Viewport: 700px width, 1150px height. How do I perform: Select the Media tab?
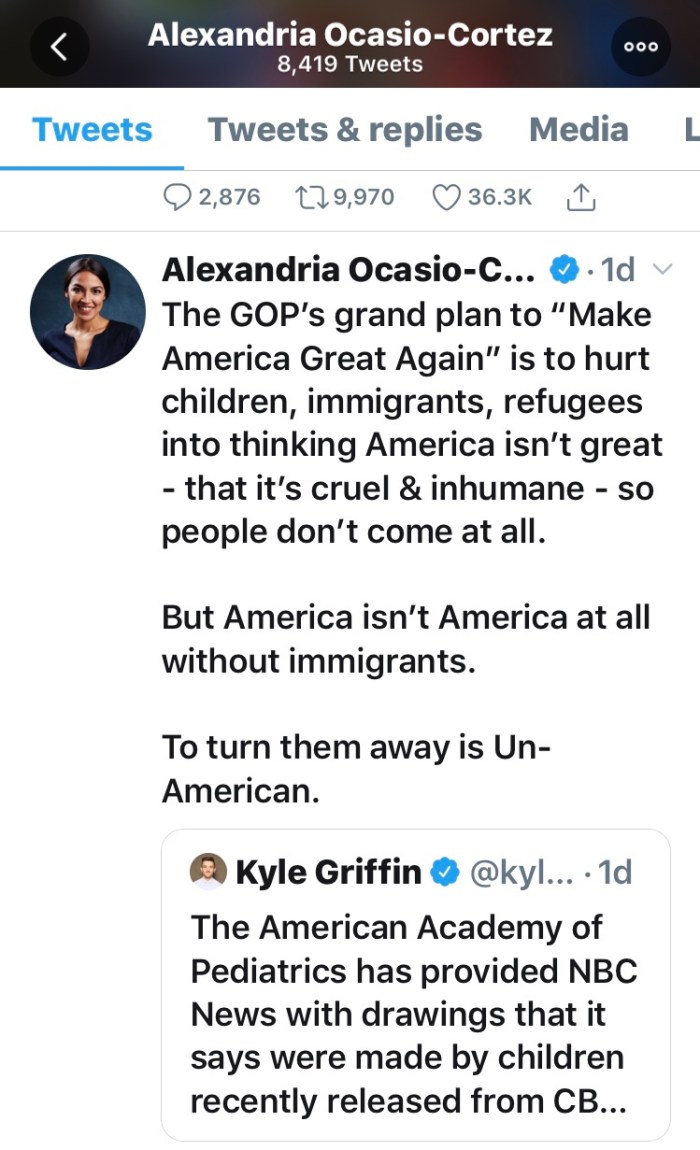click(578, 130)
